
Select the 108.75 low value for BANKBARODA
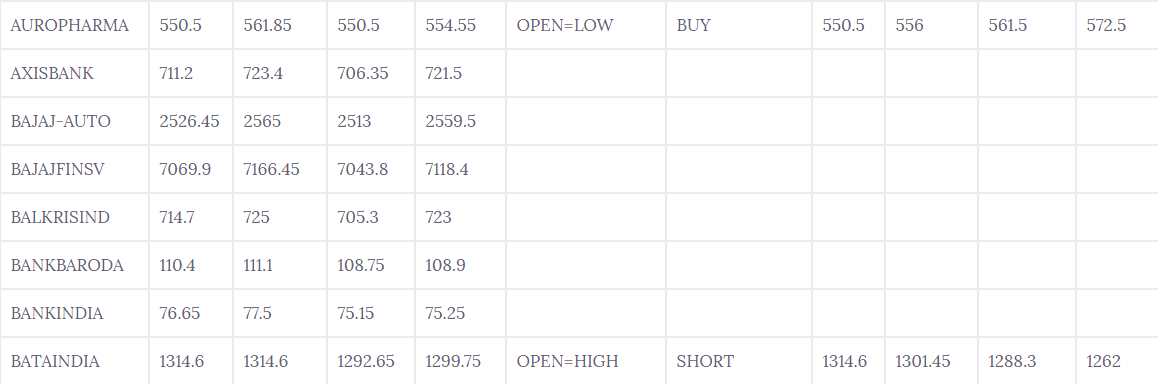coord(371,265)
